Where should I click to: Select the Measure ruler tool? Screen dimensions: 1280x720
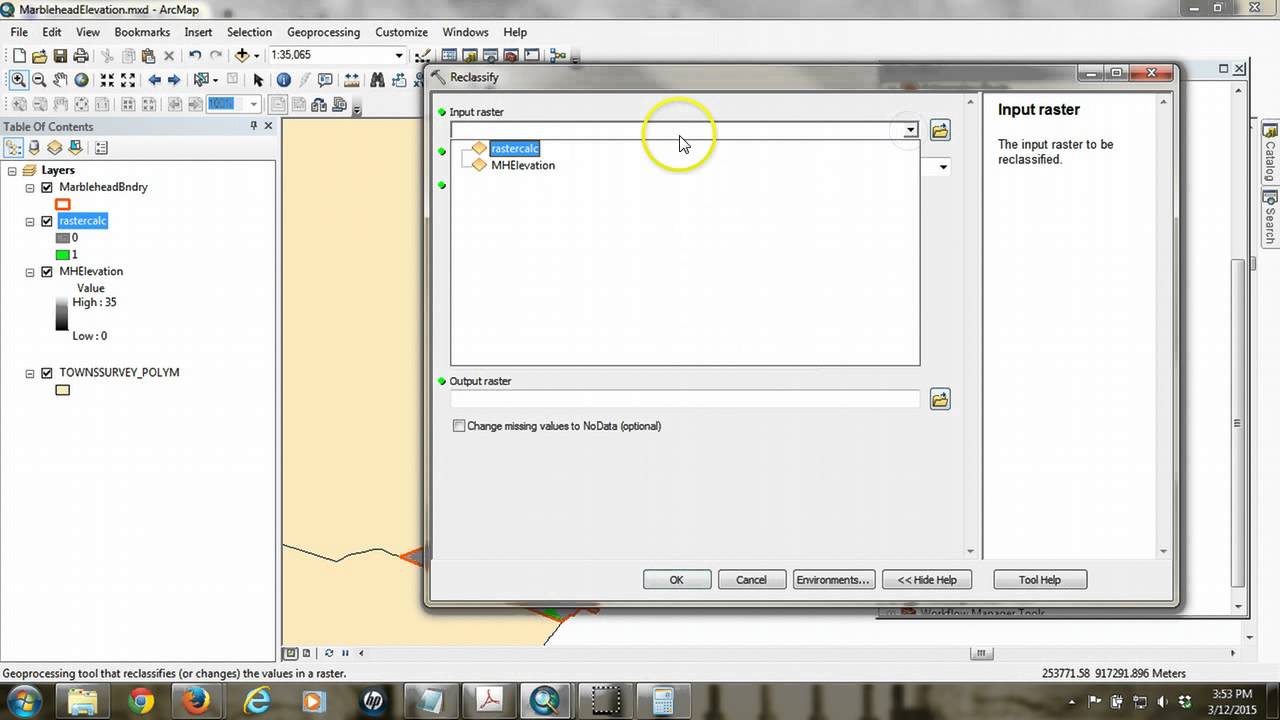pyautogui.click(x=352, y=80)
